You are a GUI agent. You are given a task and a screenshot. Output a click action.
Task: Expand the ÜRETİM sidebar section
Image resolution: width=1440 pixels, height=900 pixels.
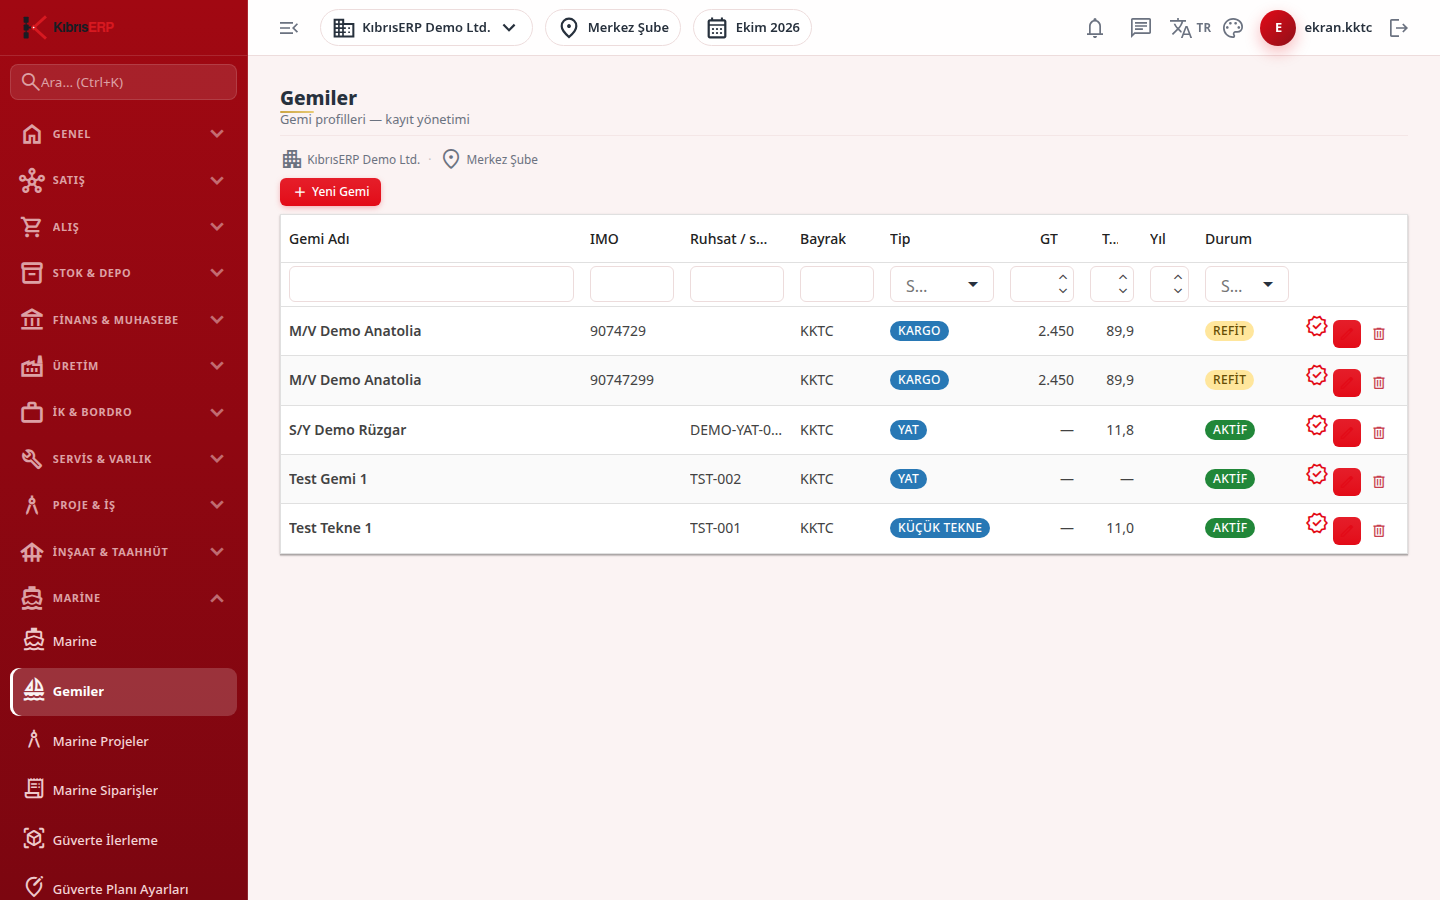coord(124,366)
